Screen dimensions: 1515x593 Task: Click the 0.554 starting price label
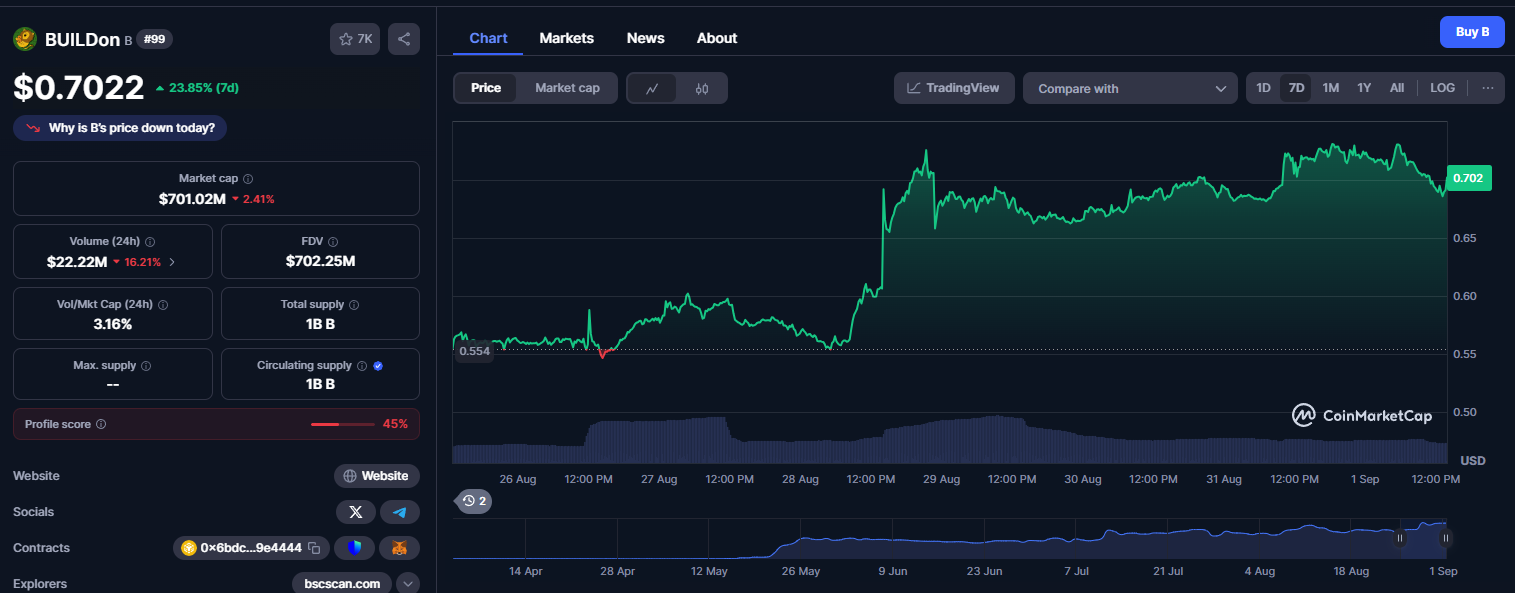pyautogui.click(x=475, y=351)
